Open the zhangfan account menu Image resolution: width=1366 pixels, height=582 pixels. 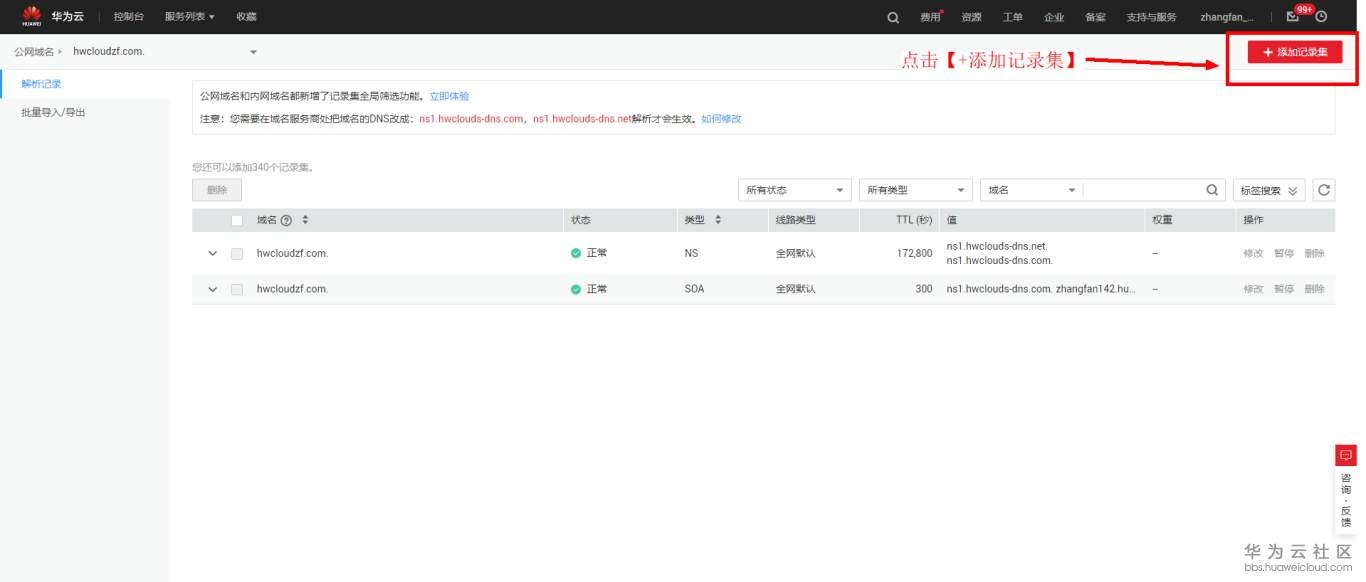pos(1227,17)
